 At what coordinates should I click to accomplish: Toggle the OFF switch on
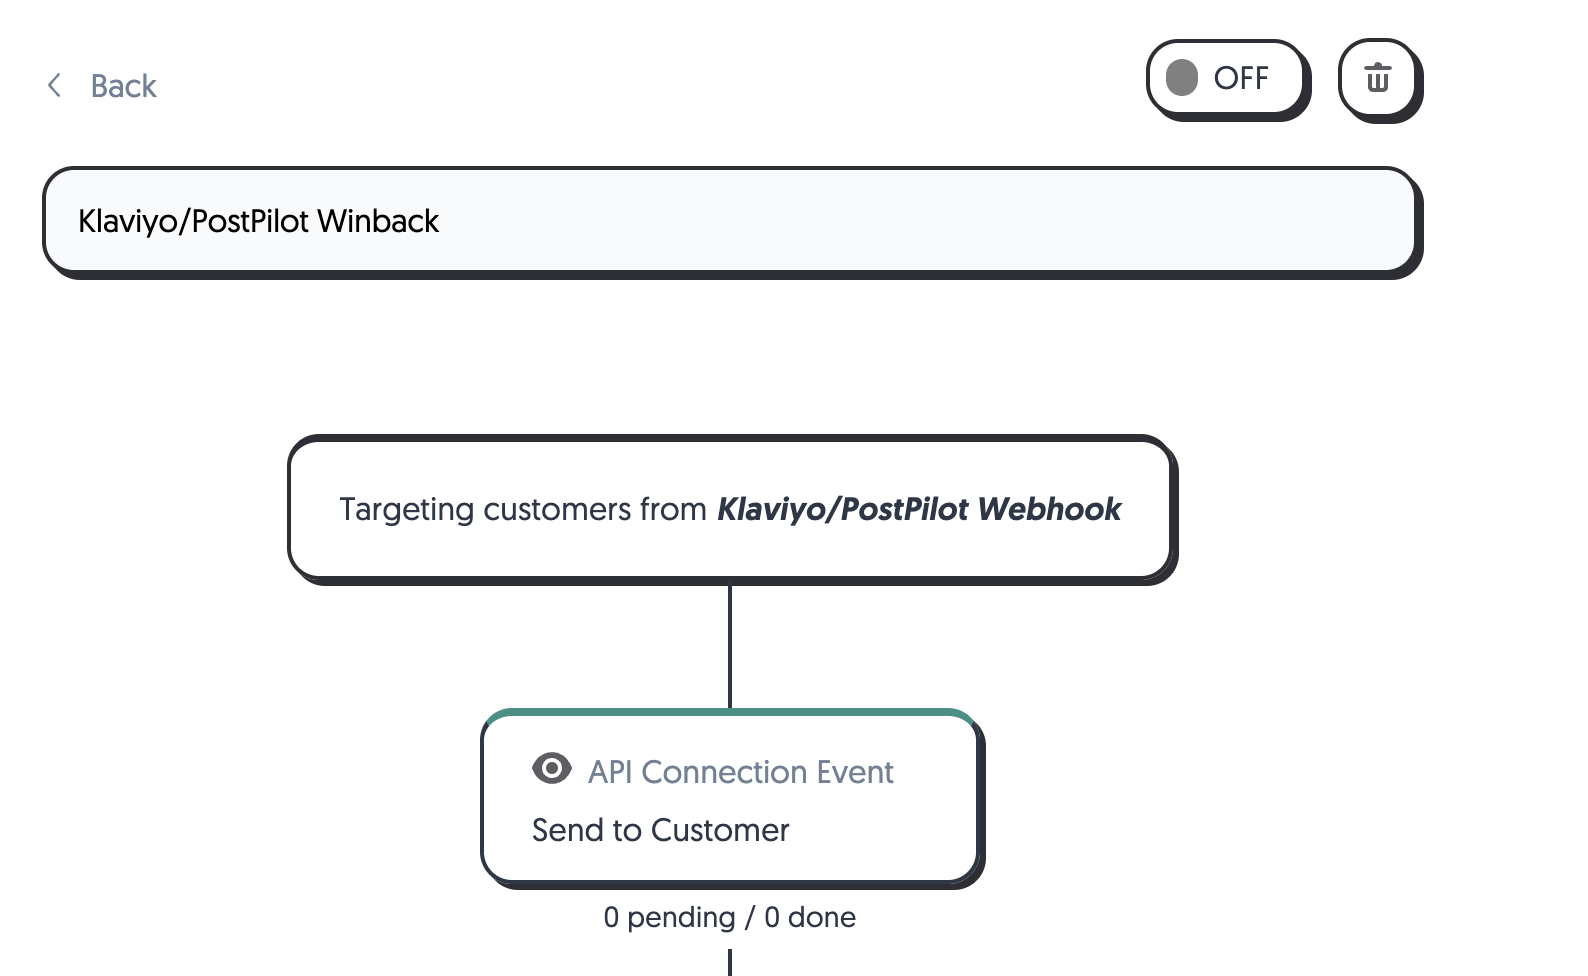tap(1226, 78)
